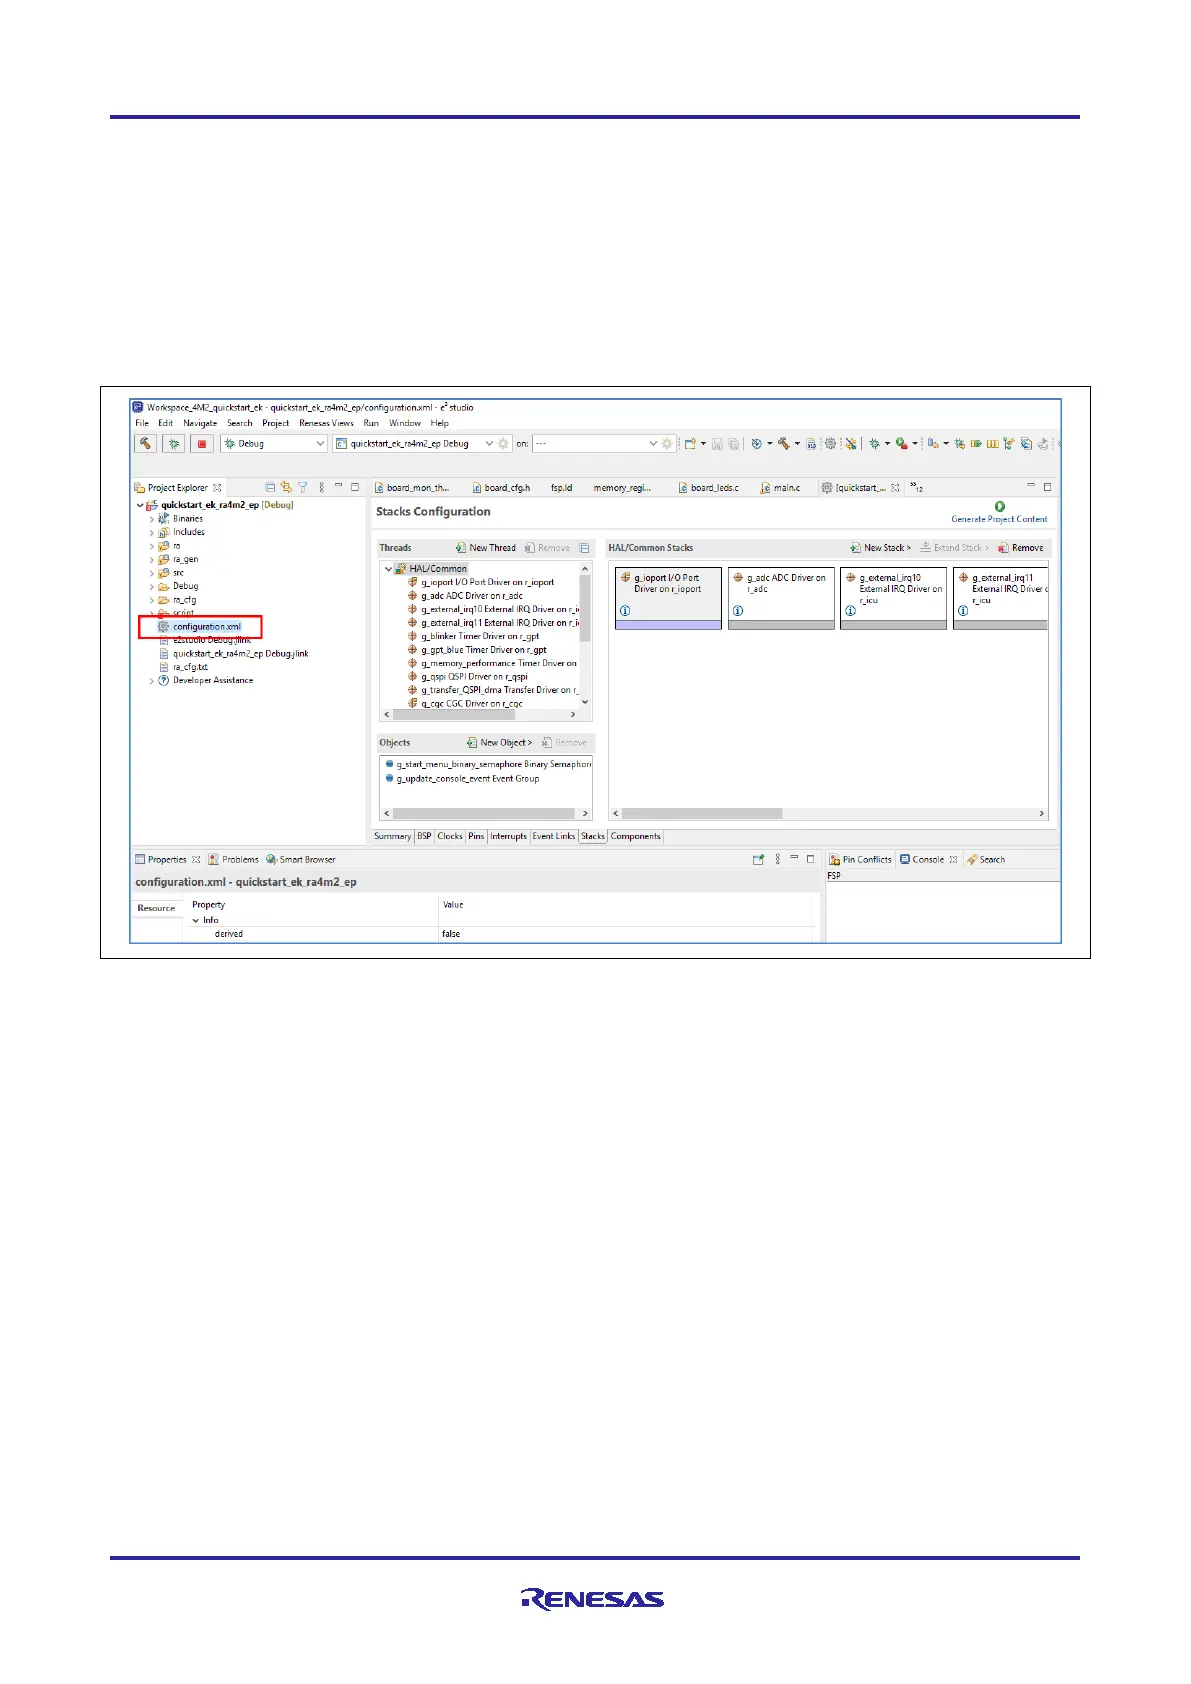Viewport: 1191px width, 1684px height.
Task: Collapse the HAL/Common thread node
Action: click(x=389, y=569)
